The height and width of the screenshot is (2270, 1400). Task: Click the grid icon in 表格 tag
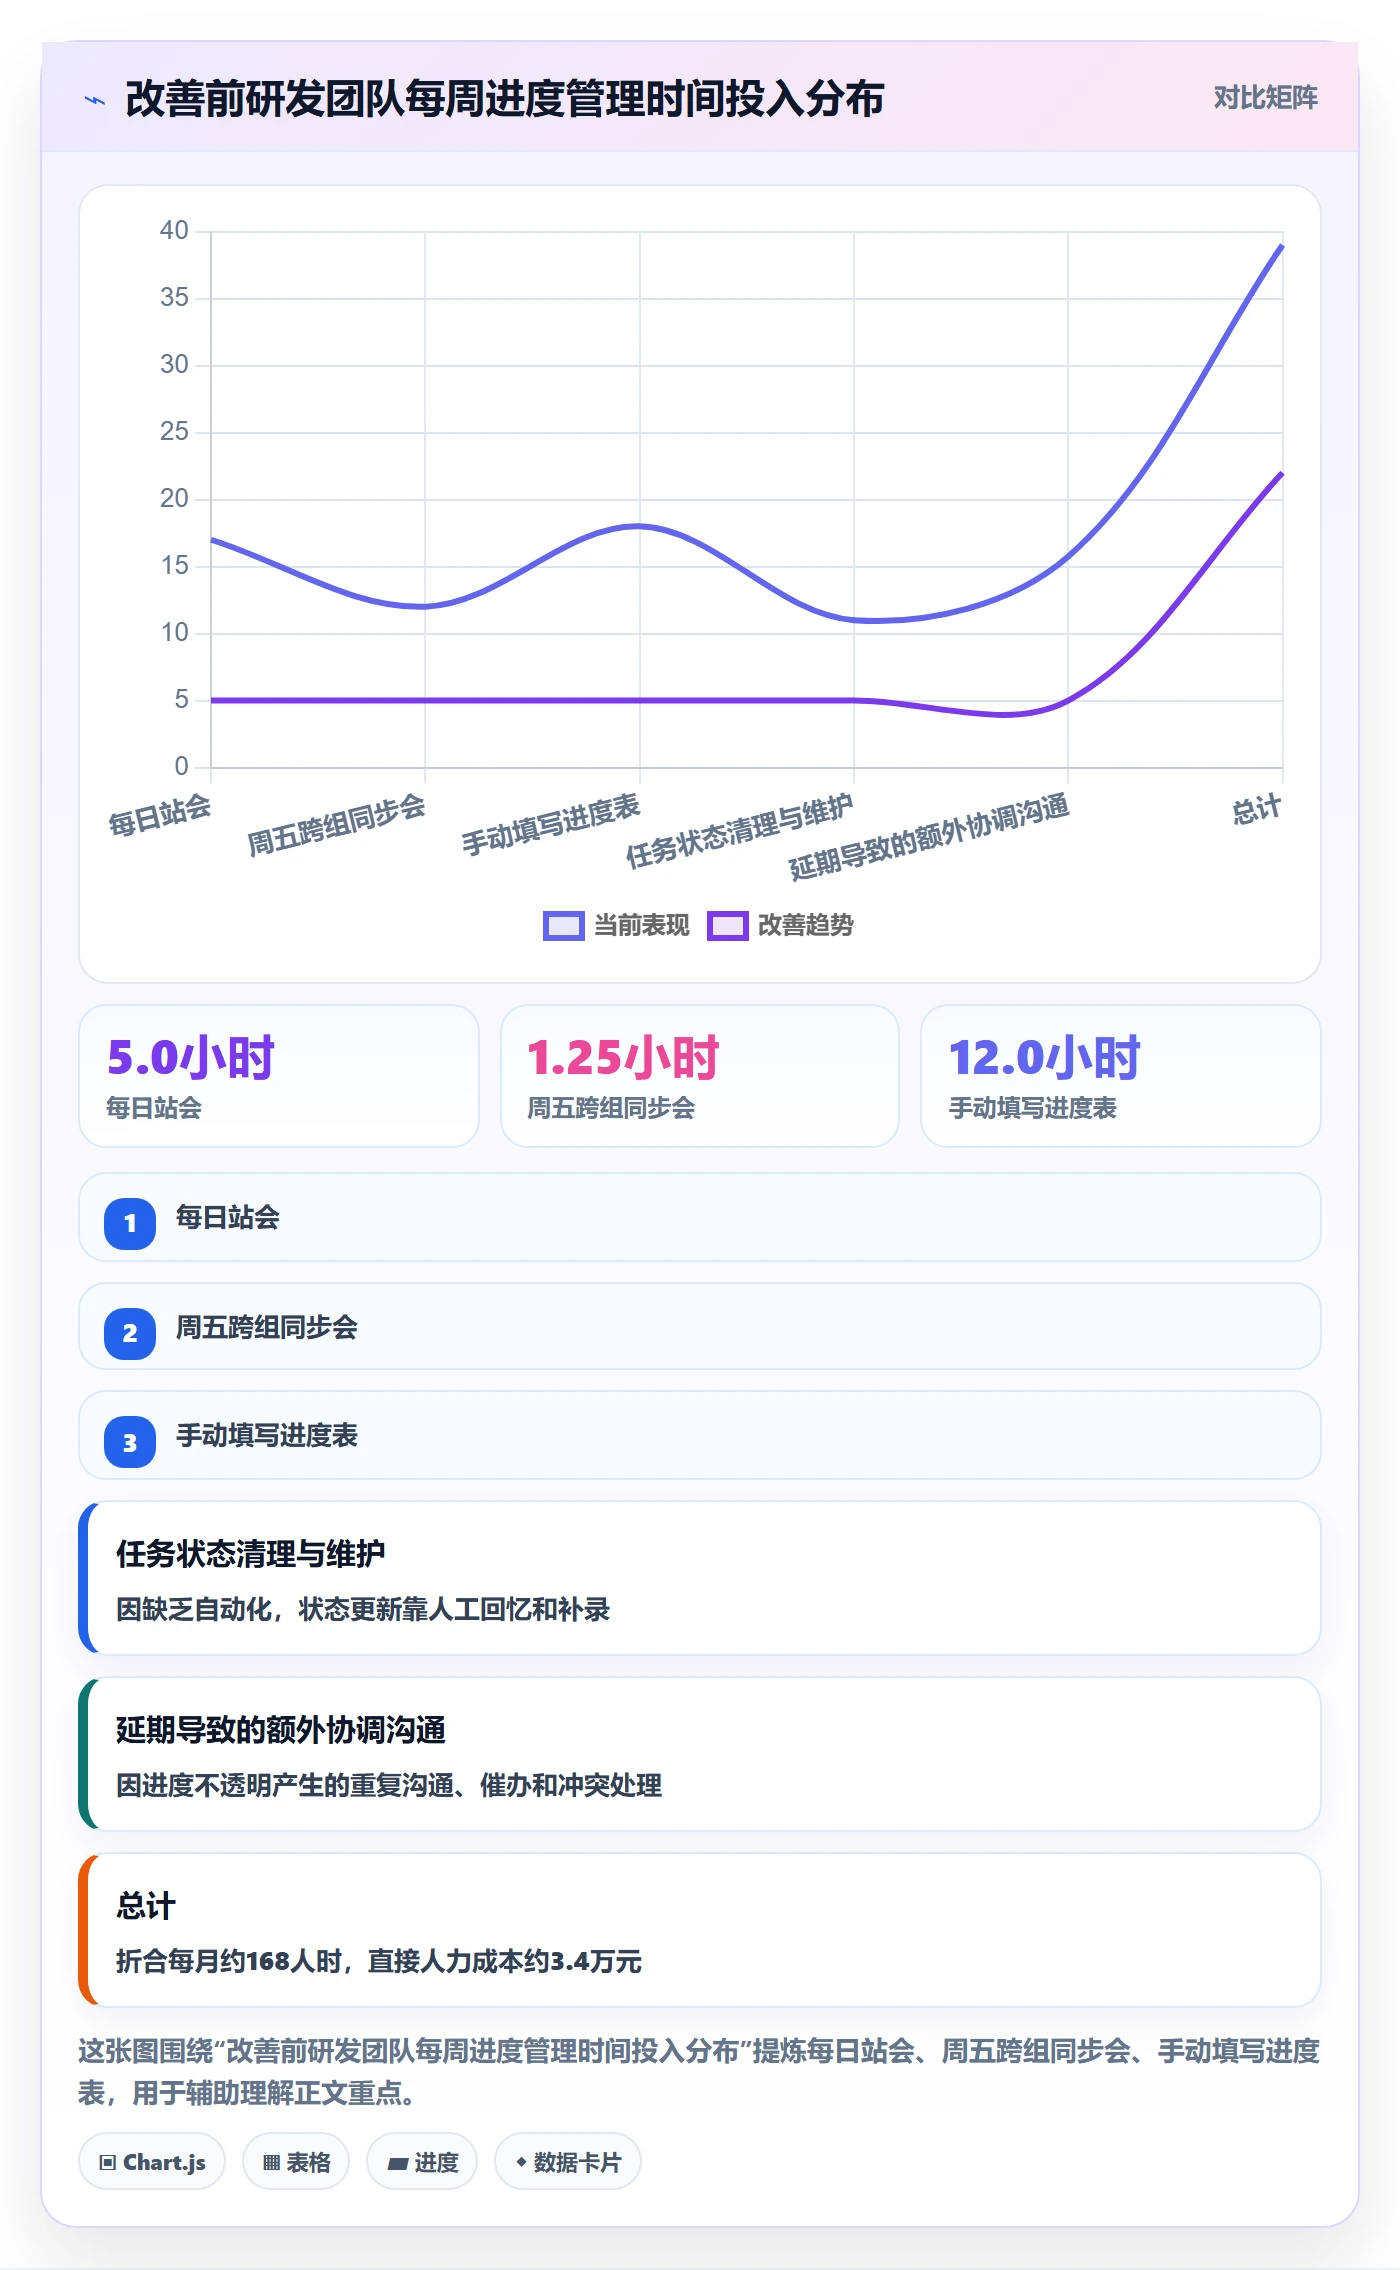pos(271,2163)
